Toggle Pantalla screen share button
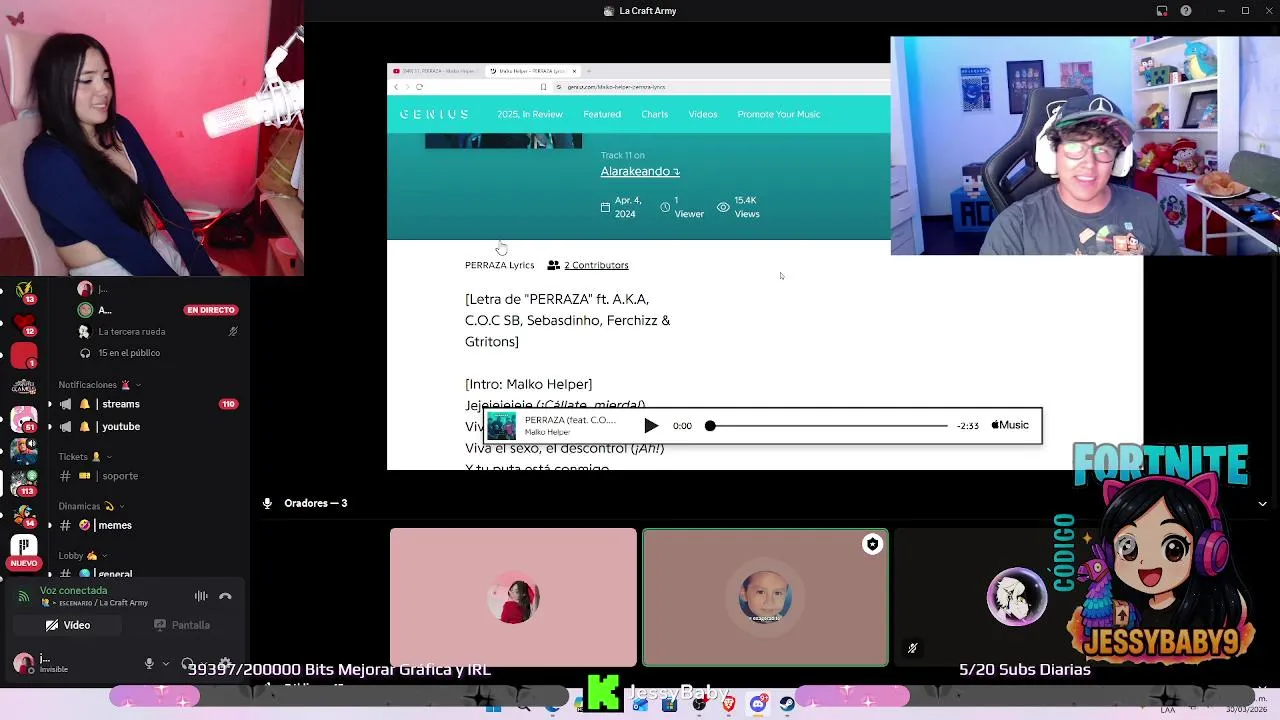Screen dimensions: 1280x720 [182, 625]
